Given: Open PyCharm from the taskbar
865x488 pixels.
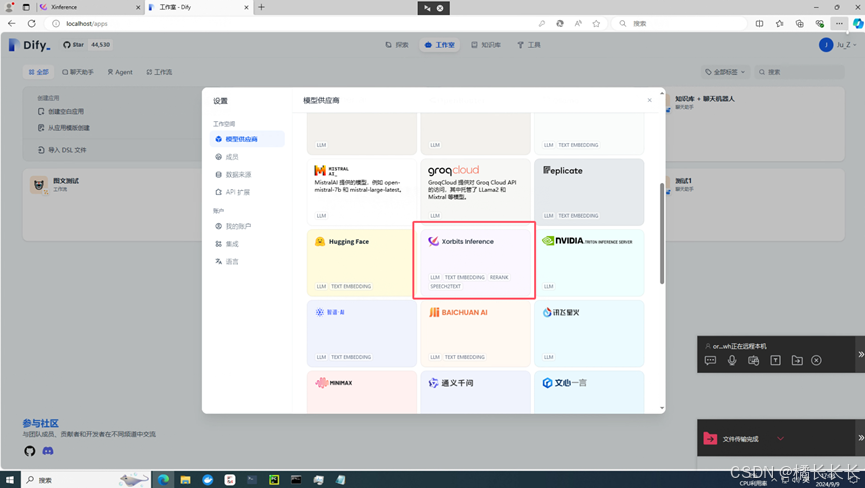Looking at the screenshot, I should tap(274, 480).
